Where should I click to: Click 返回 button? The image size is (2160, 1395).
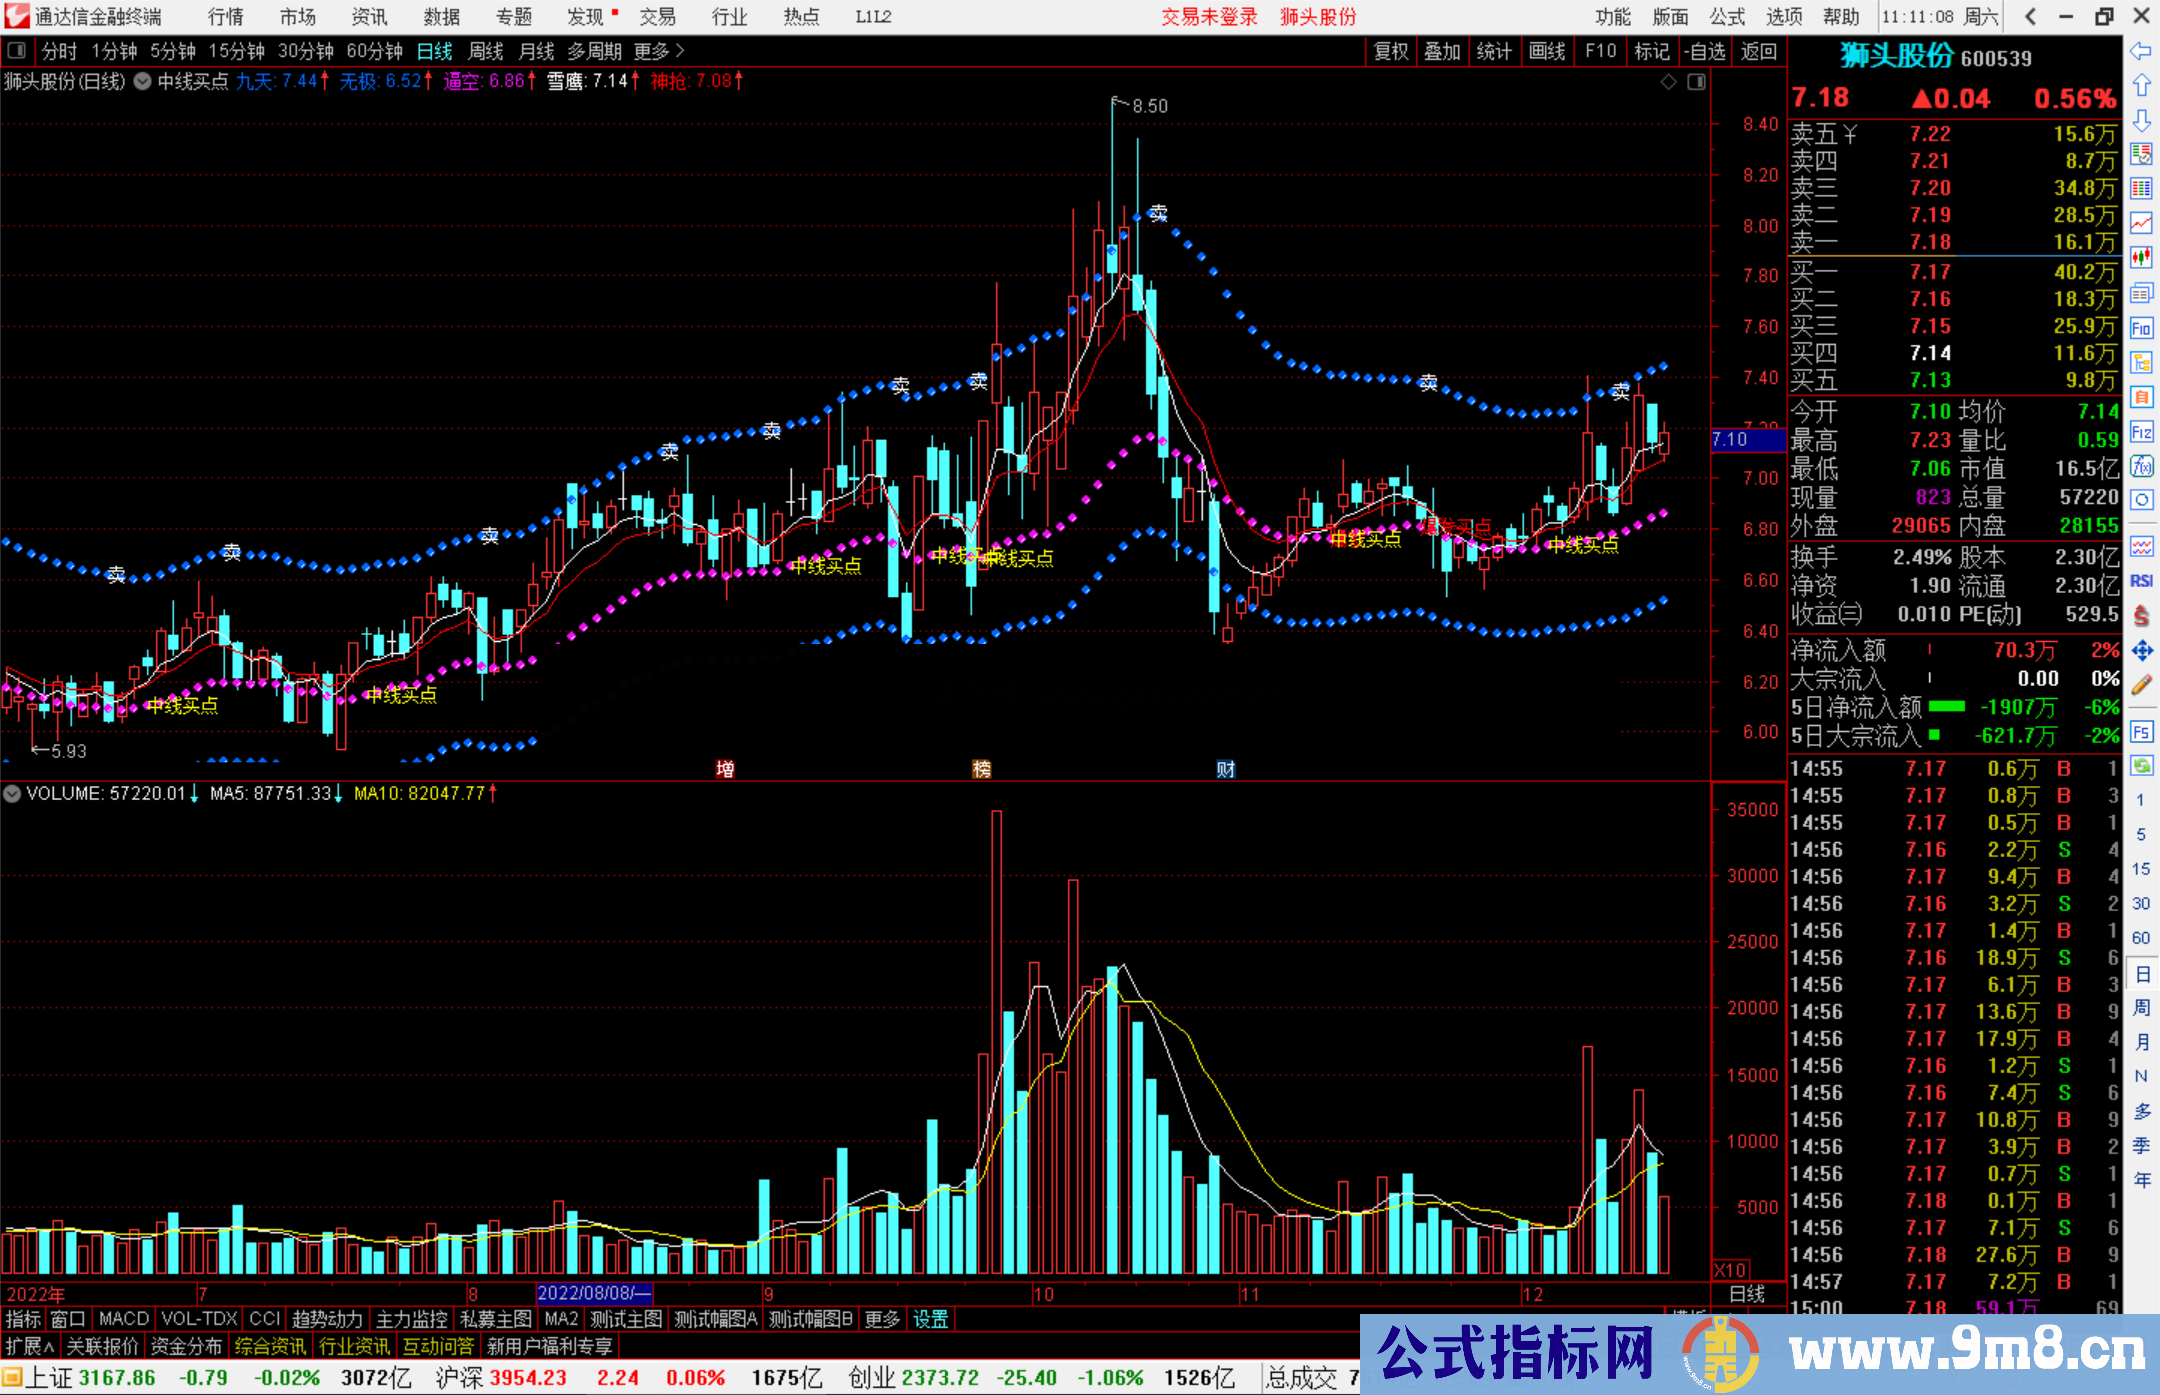[x=1758, y=51]
